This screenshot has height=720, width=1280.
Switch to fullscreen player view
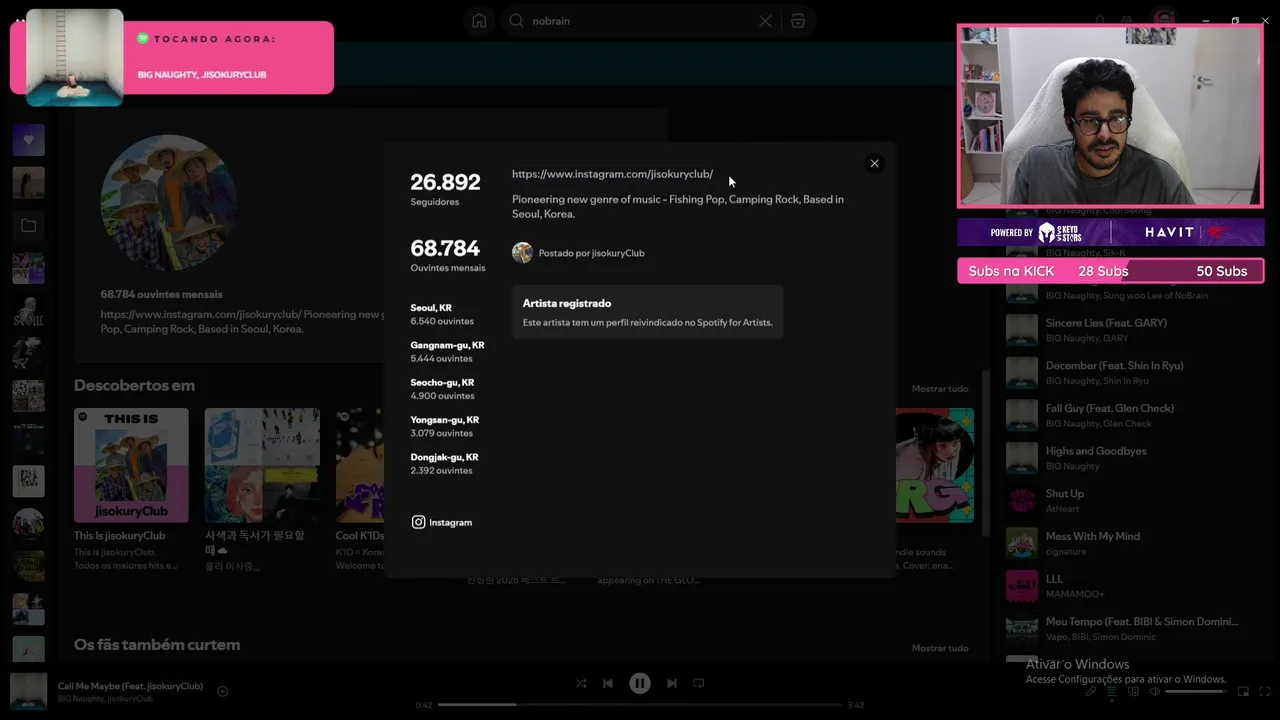tap(1265, 691)
